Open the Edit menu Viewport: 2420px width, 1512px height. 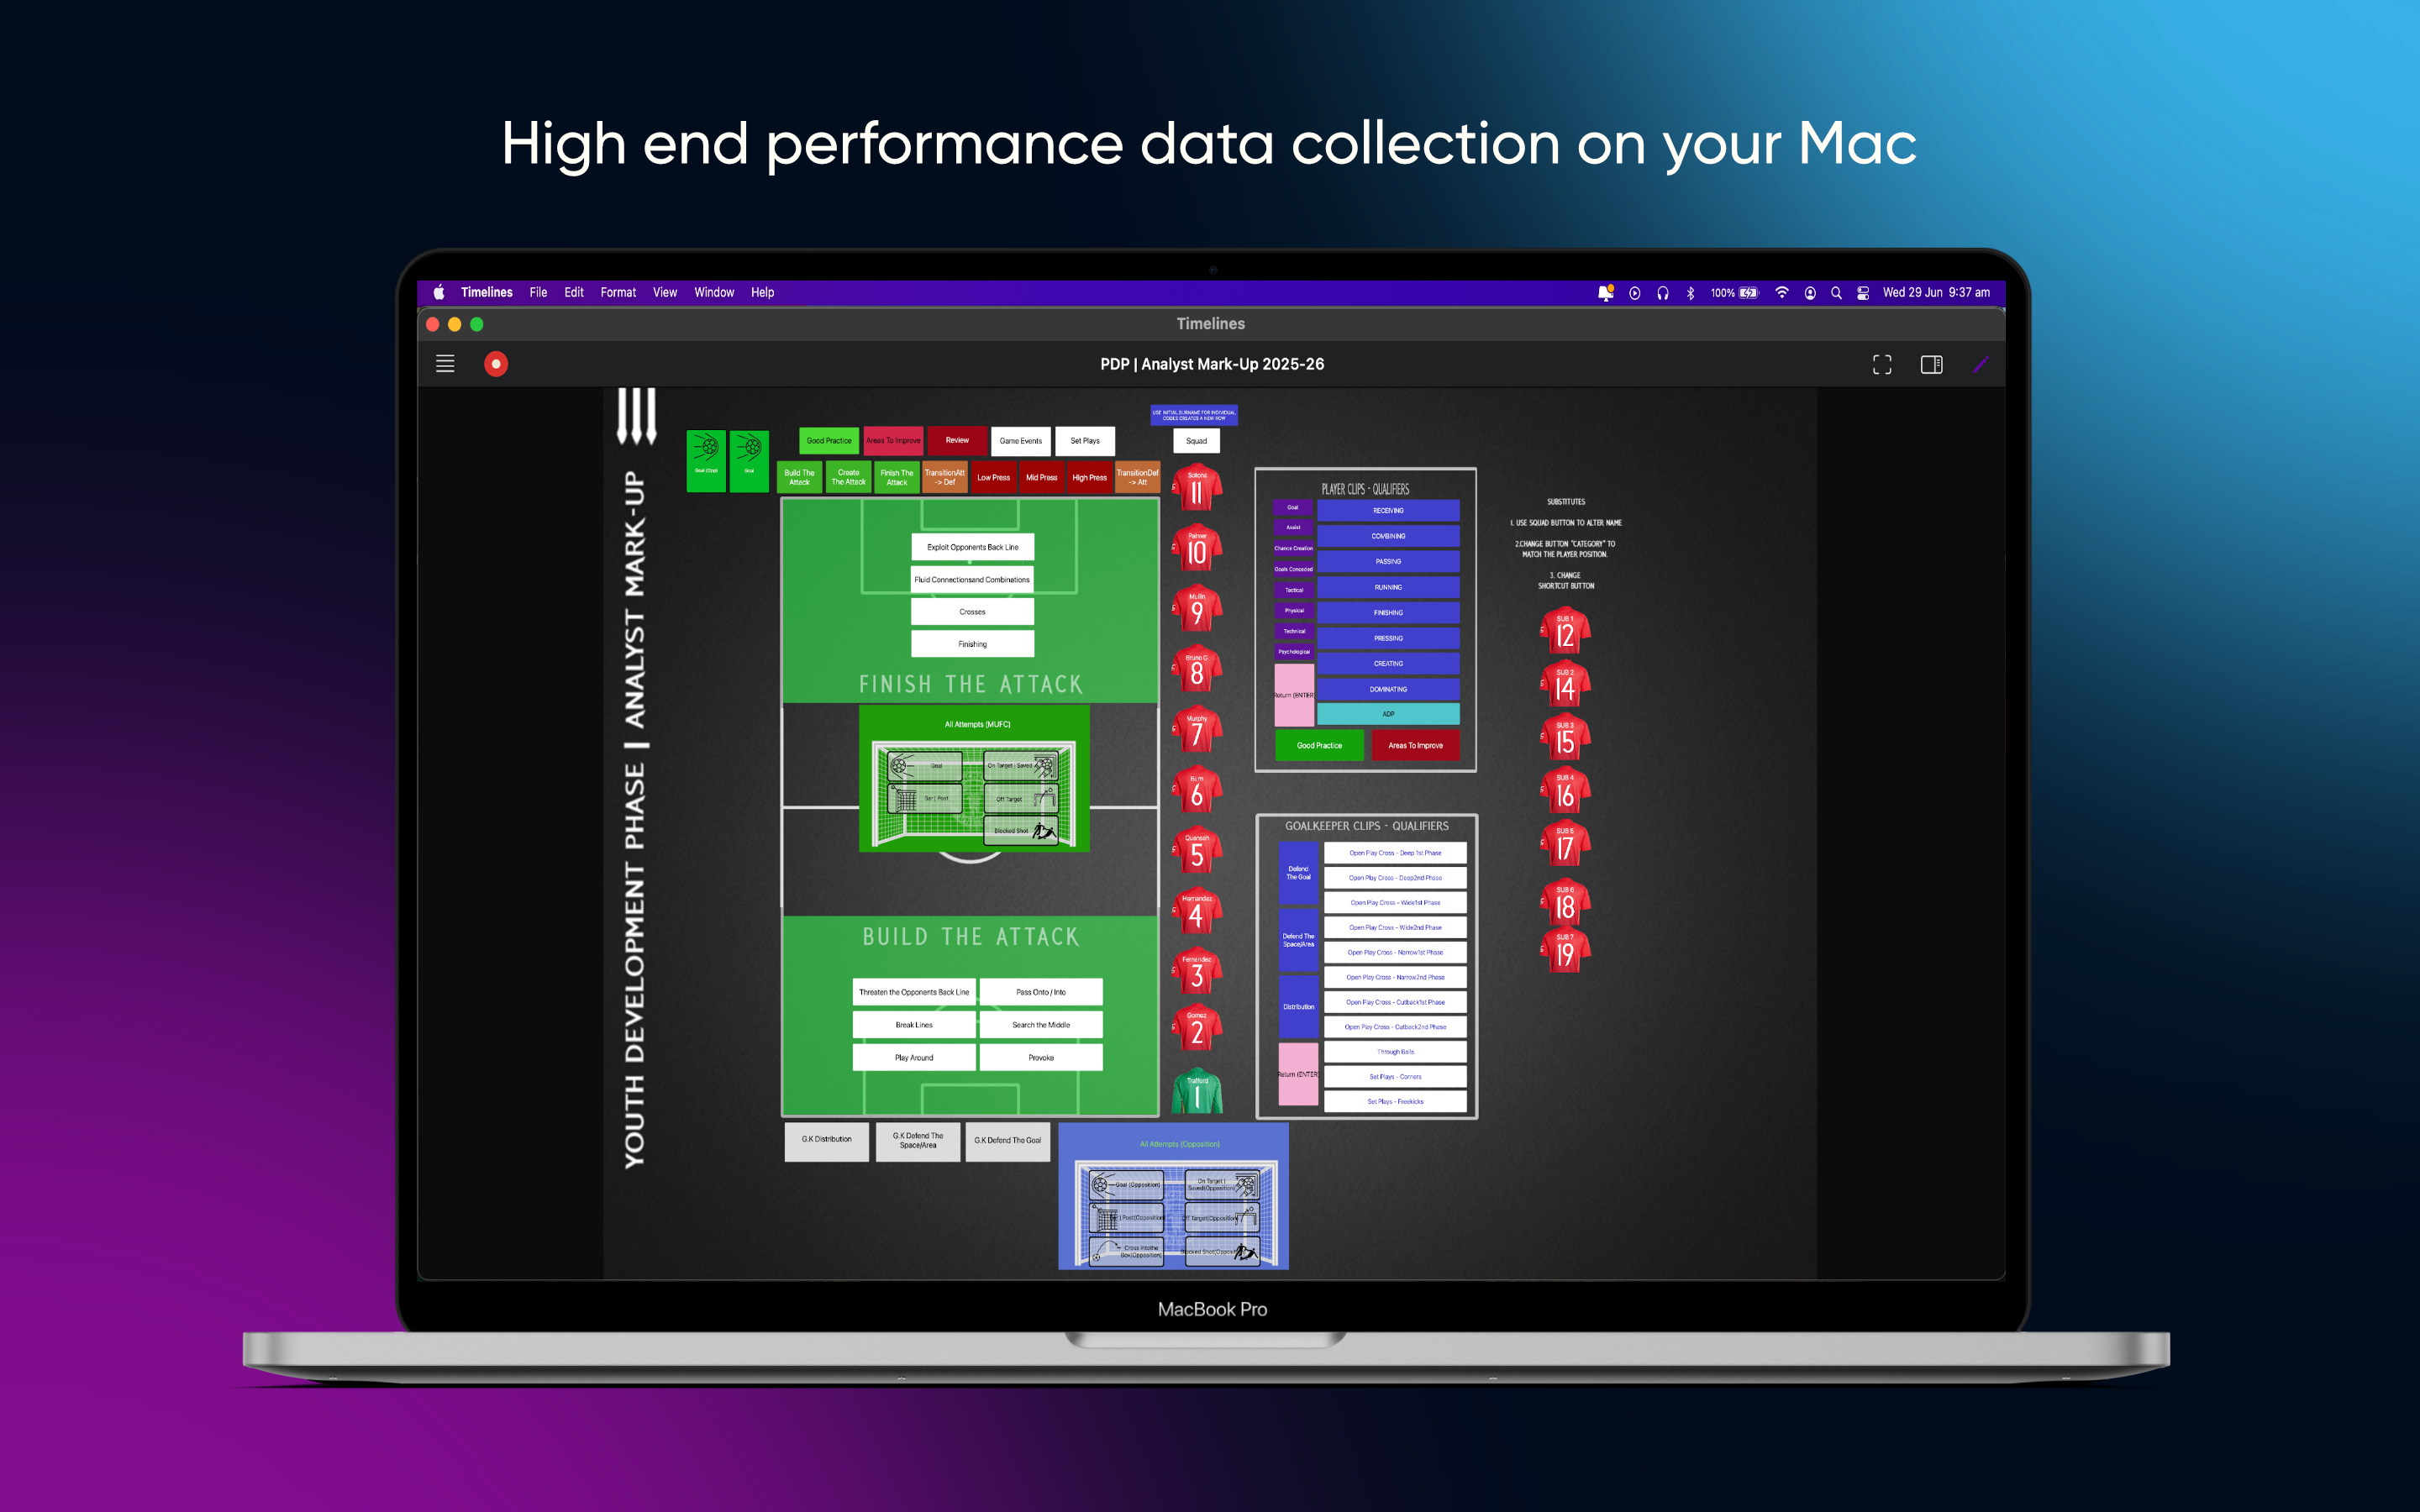(x=574, y=293)
